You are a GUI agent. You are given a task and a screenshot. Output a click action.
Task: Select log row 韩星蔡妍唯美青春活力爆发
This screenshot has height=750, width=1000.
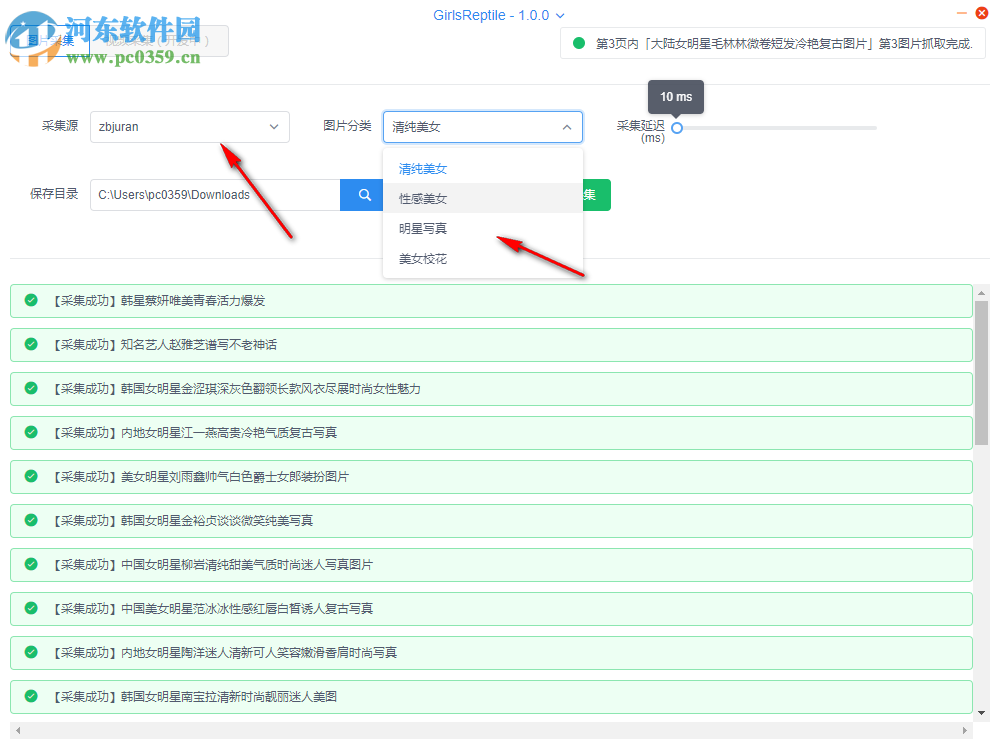pos(491,301)
